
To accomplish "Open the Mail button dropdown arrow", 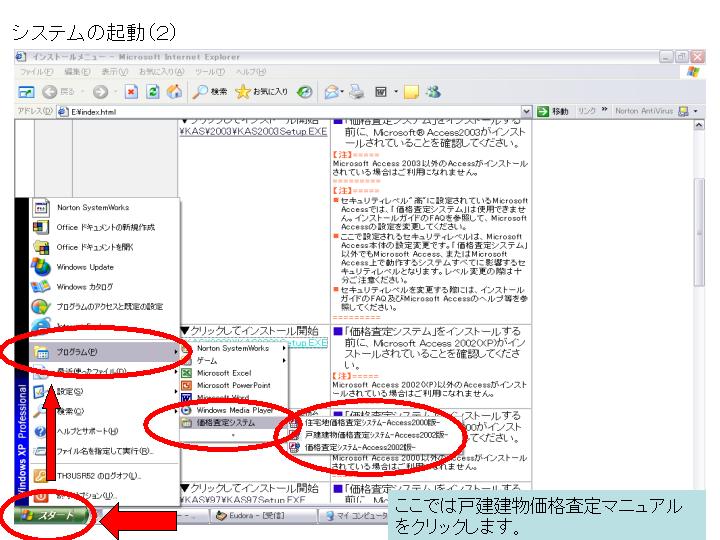I will 343,92.
